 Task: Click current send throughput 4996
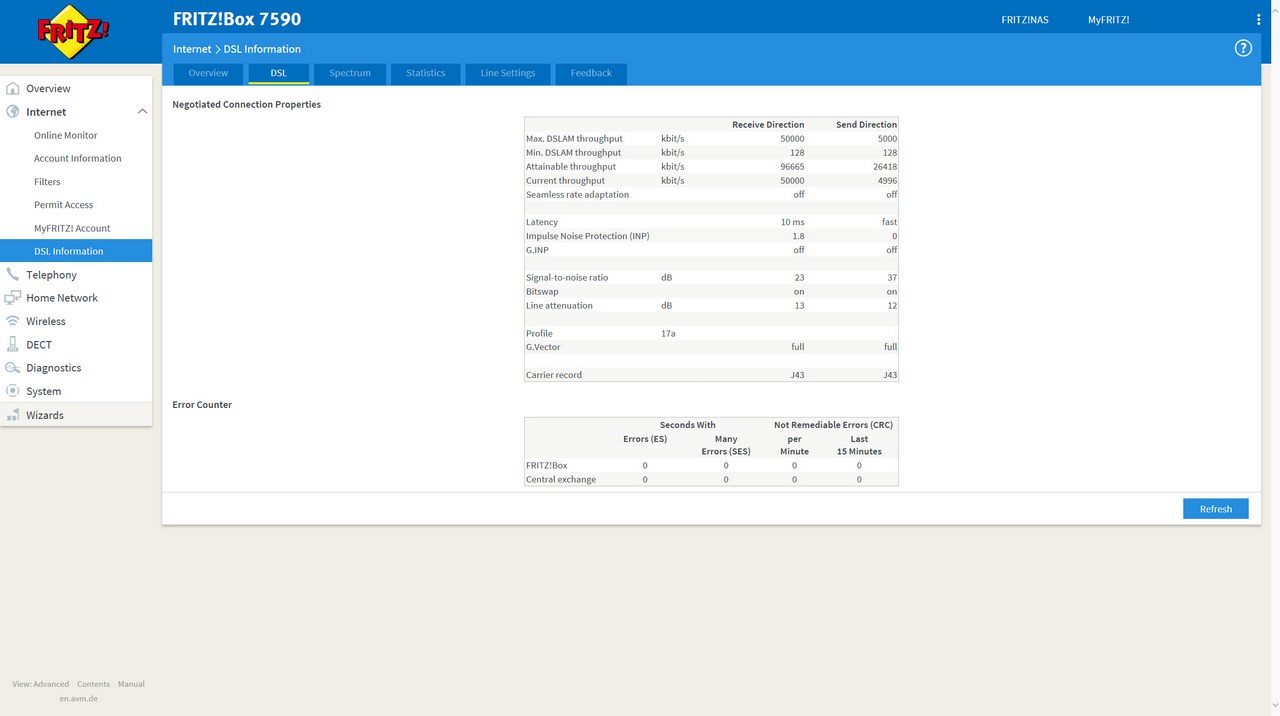tap(887, 181)
